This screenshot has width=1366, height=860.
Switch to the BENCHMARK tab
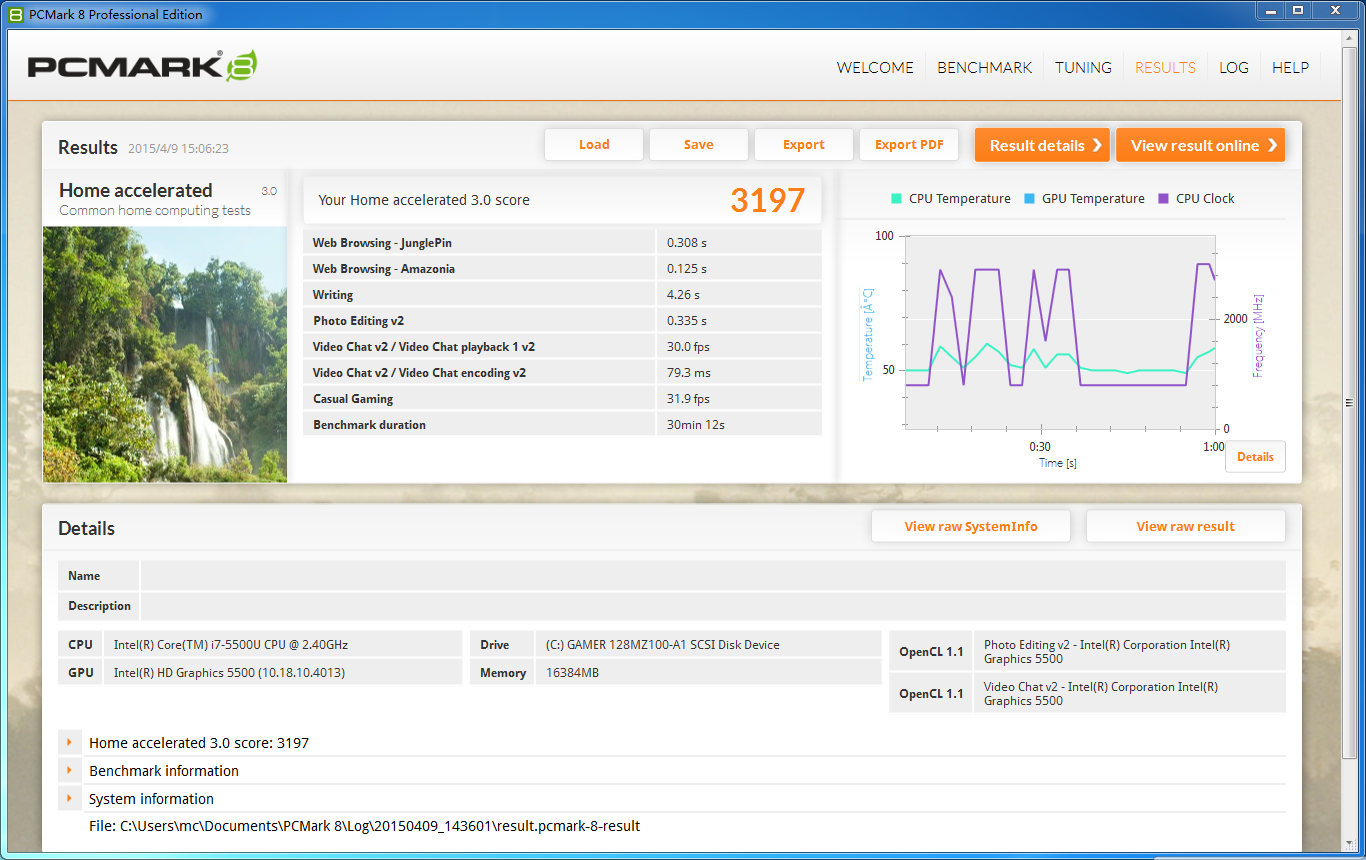pos(984,67)
